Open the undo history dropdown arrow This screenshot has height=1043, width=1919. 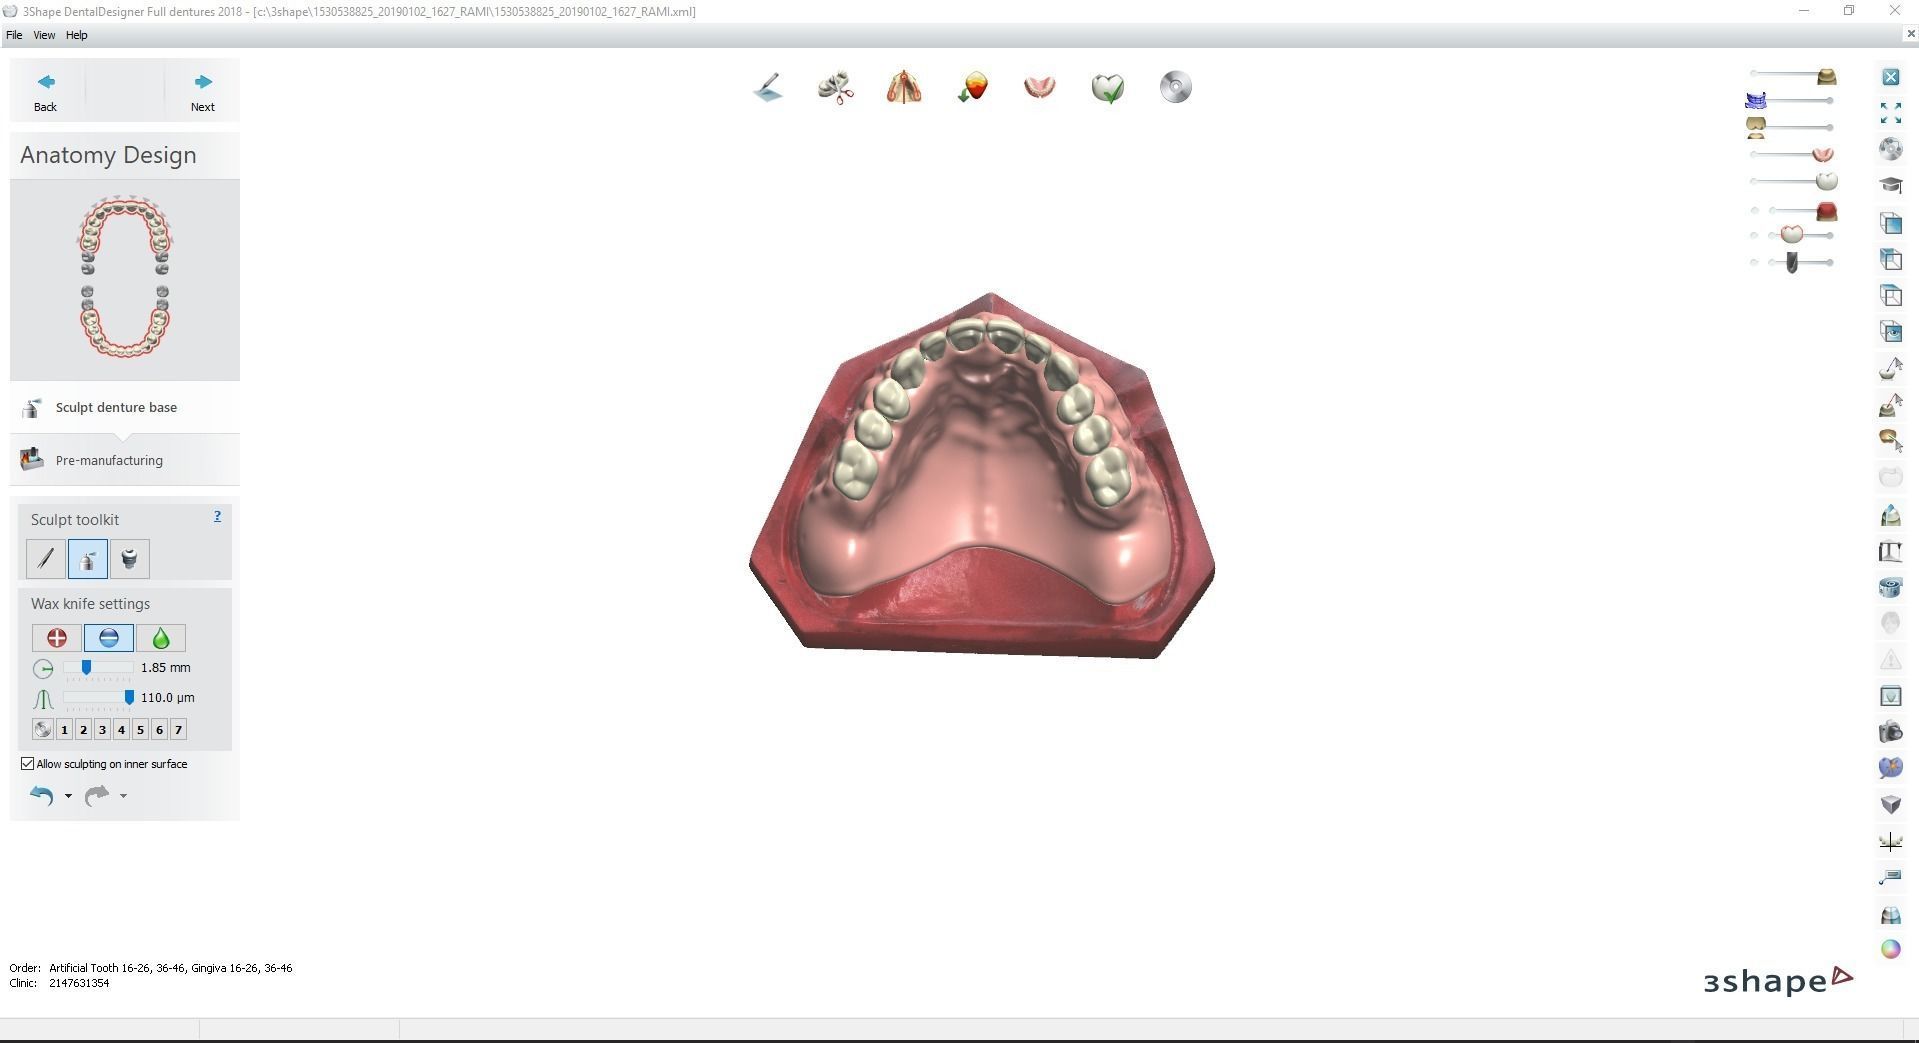tap(68, 796)
